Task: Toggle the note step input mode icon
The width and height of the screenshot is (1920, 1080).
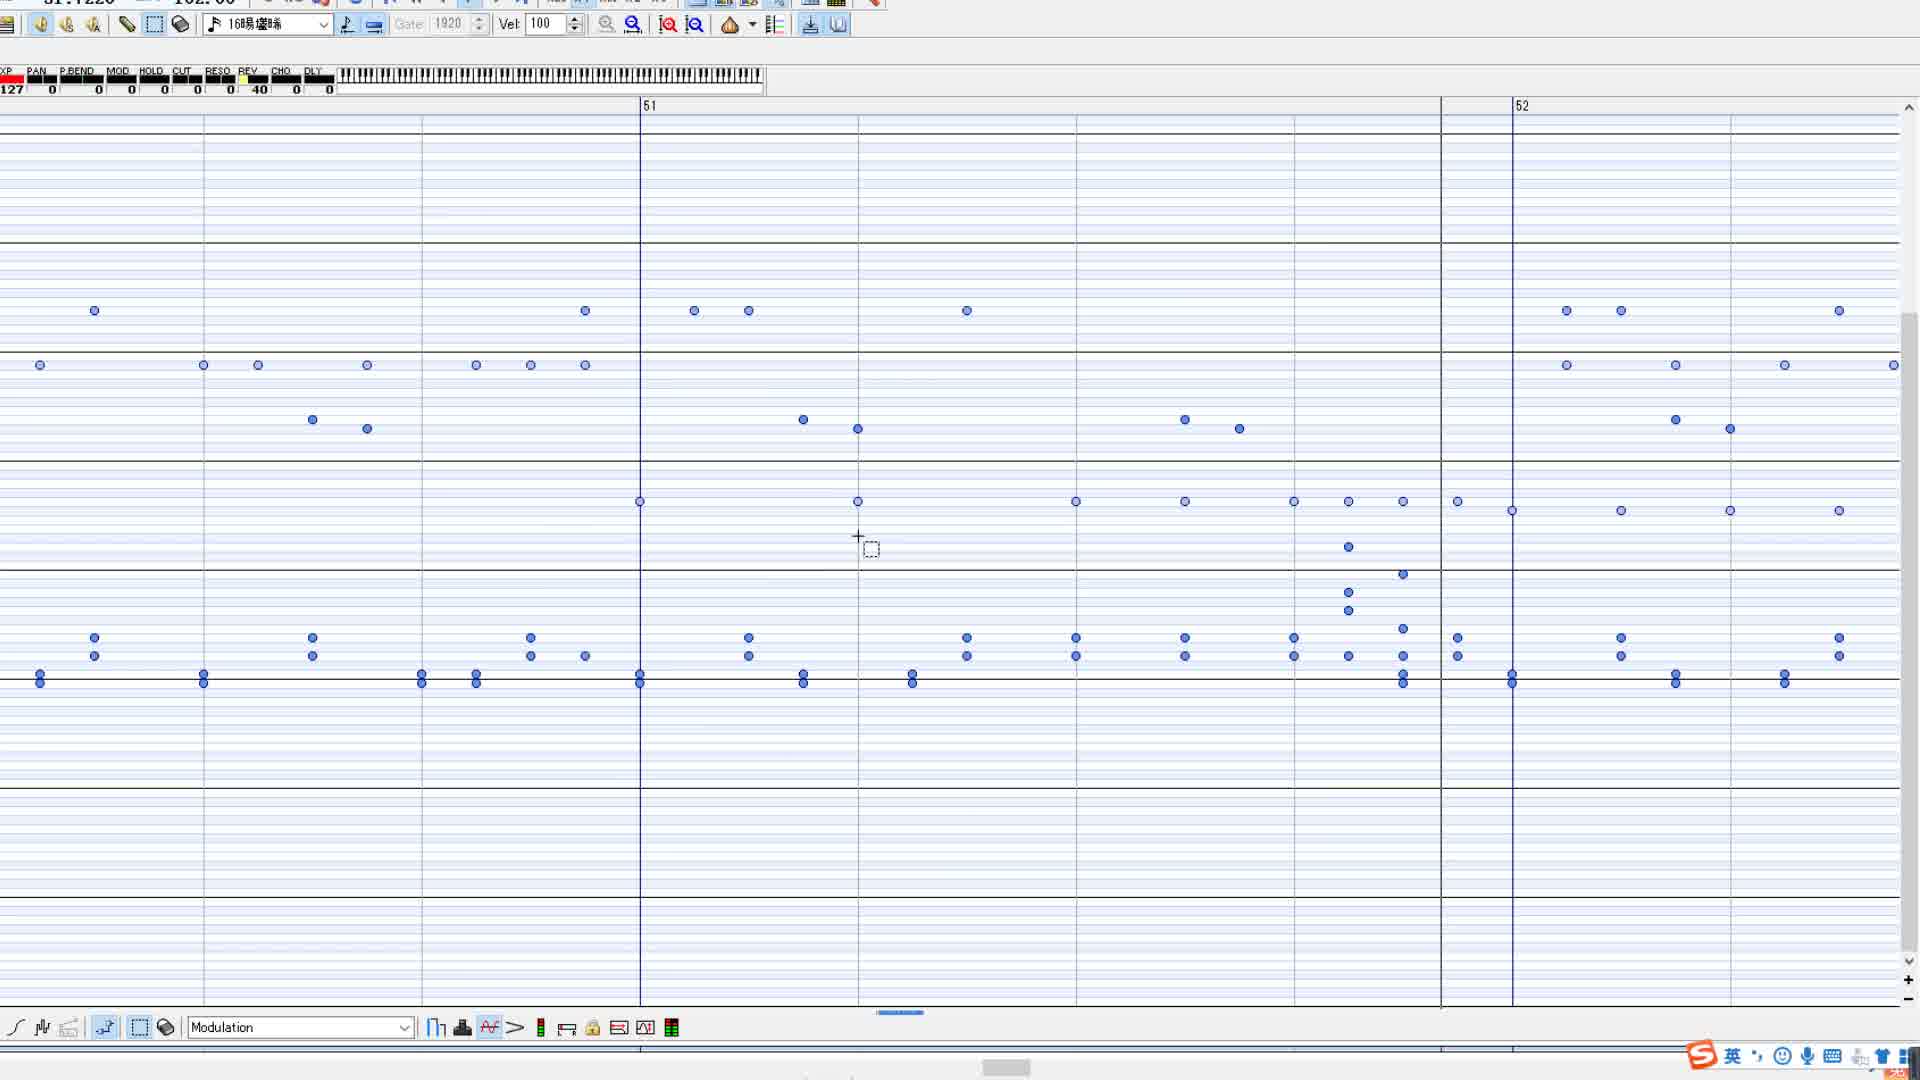Action: pyautogui.click(x=347, y=24)
